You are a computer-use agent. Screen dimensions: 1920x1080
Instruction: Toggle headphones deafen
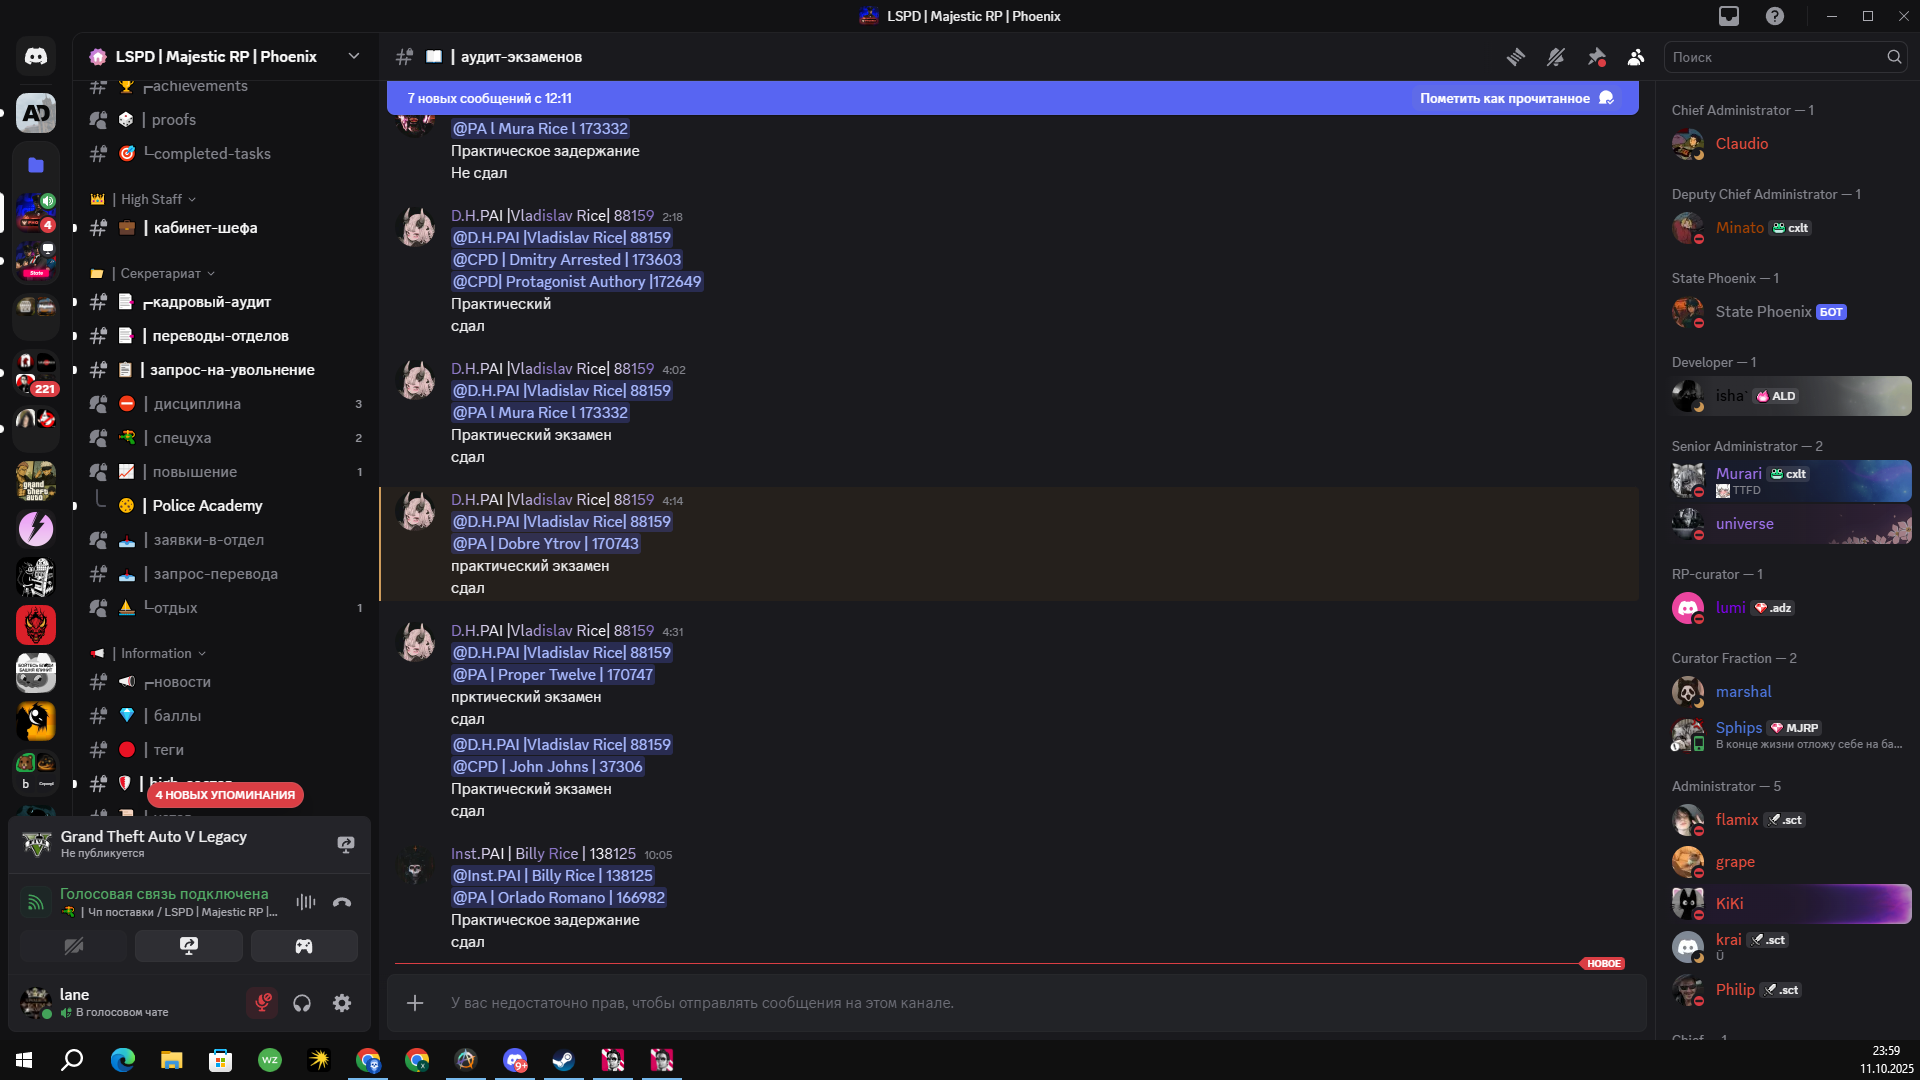302,1003
